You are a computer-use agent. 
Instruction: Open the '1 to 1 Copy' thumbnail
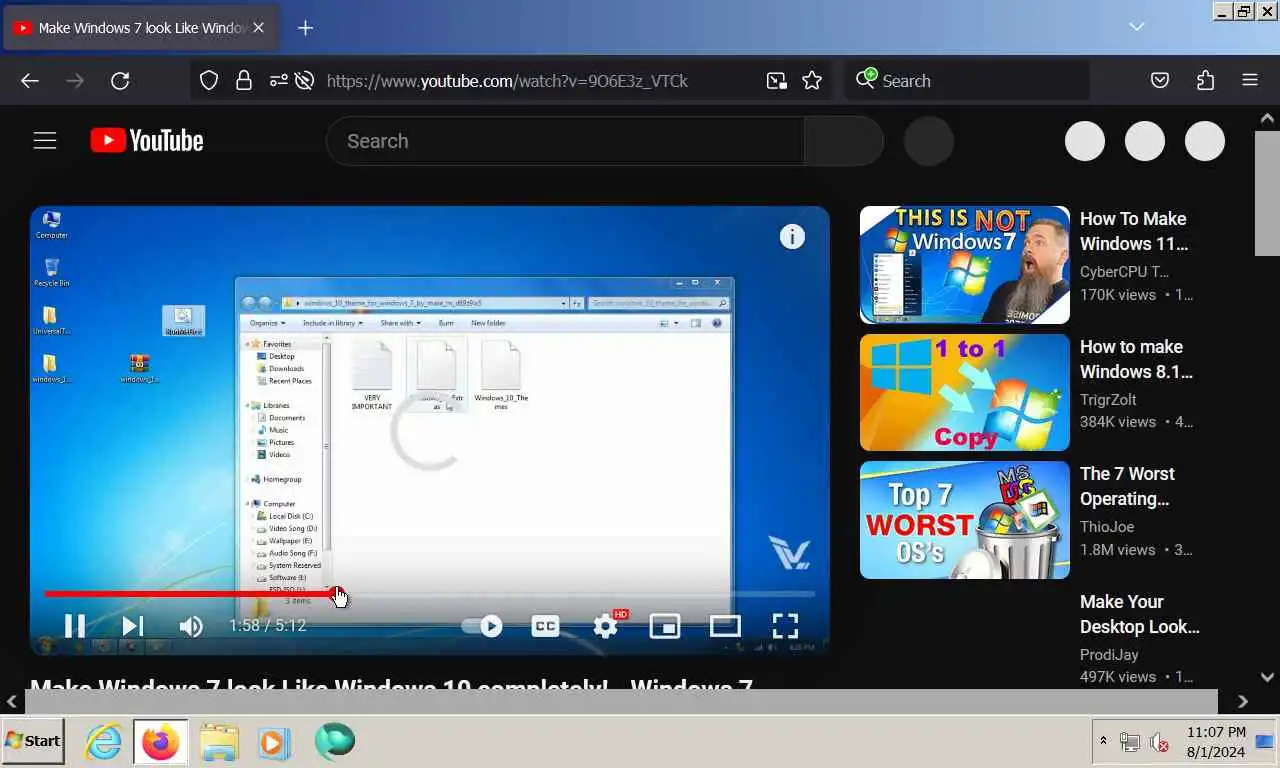965,392
